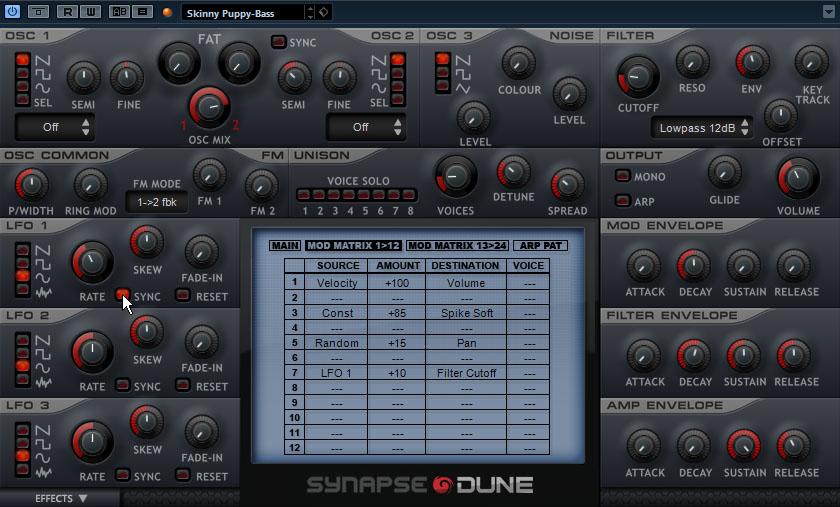This screenshot has height=507, width=840.
Task: Toggle LFO 2 SYNC switch
Action: [x=123, y=385]
